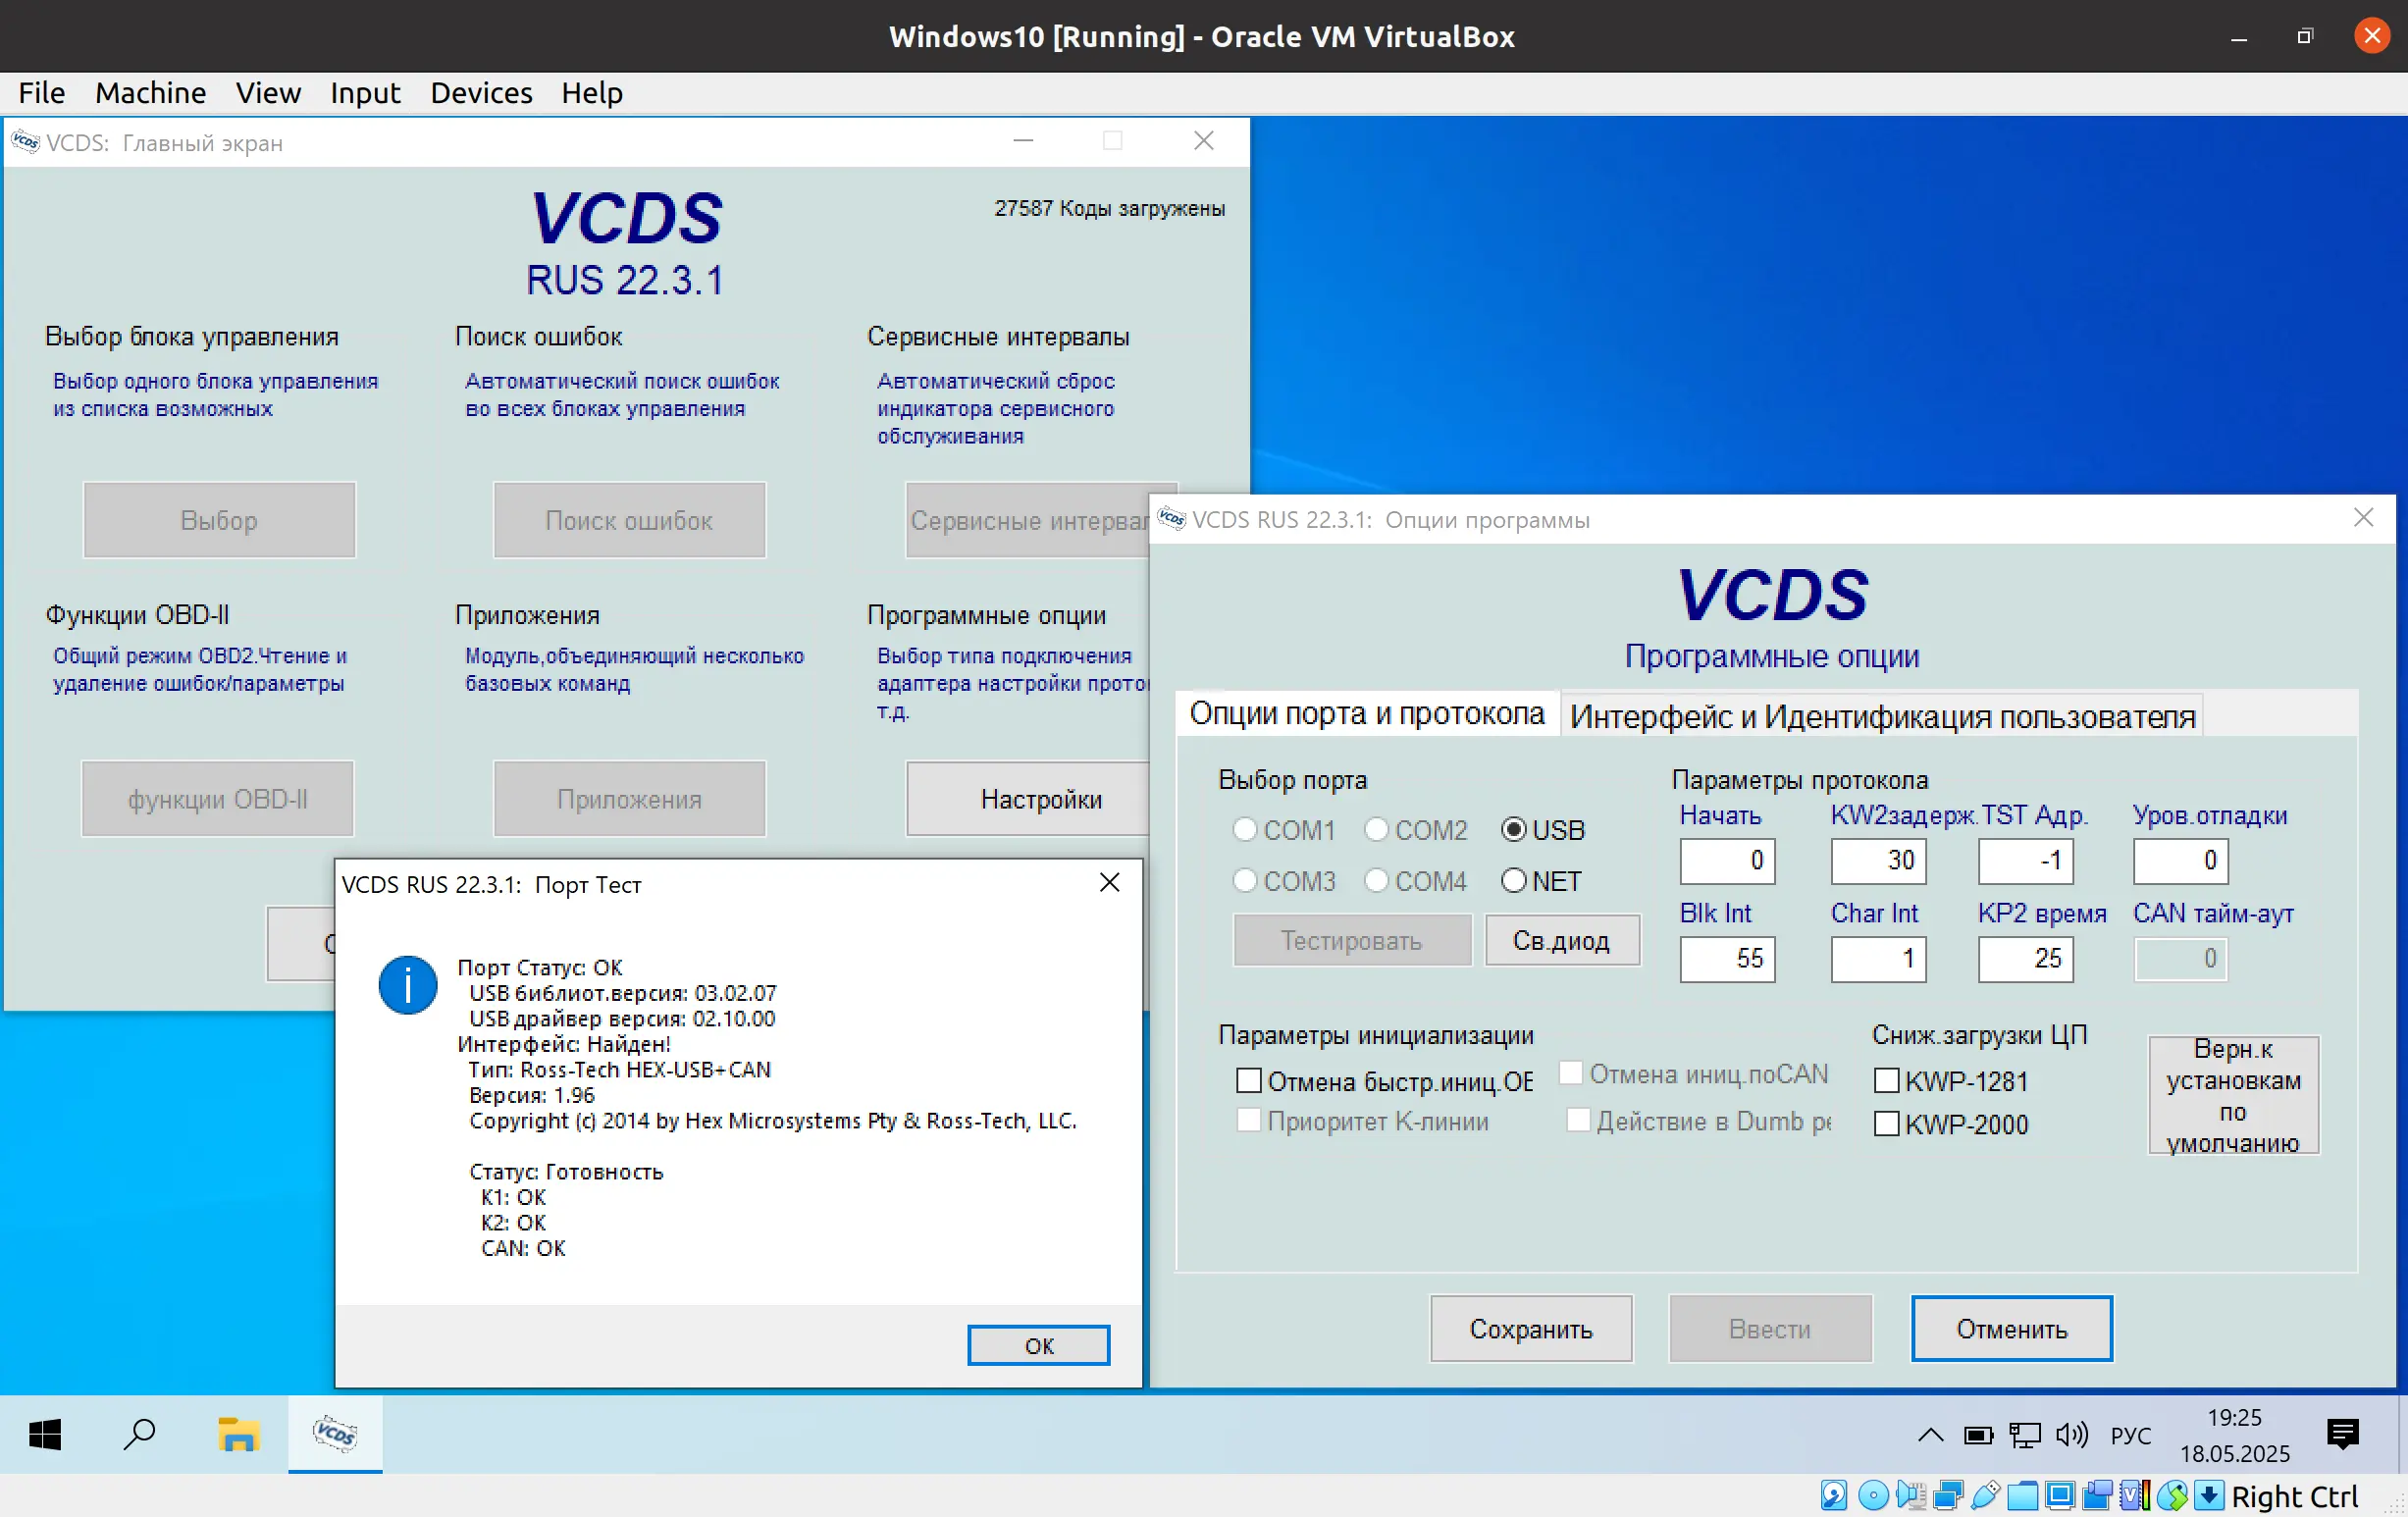
Task: Click the VirtualBox mouse integration status icon
Action: pos(2172,1495)
